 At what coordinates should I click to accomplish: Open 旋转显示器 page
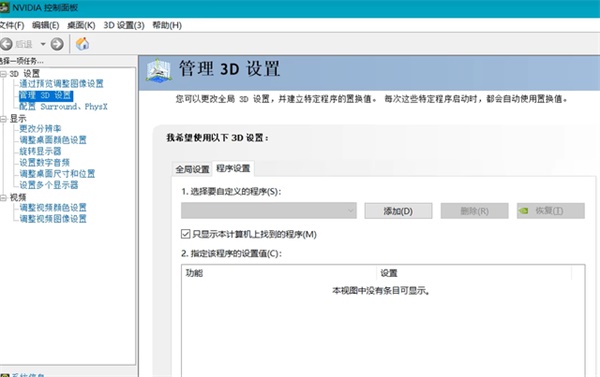click(x=40, y=151)
